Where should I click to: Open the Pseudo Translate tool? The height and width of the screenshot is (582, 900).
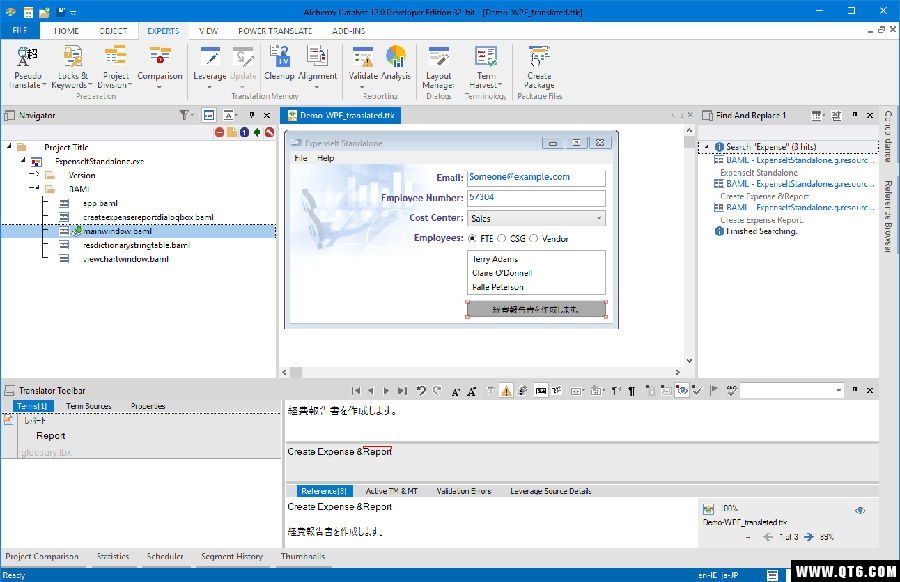tap(27, 67)
